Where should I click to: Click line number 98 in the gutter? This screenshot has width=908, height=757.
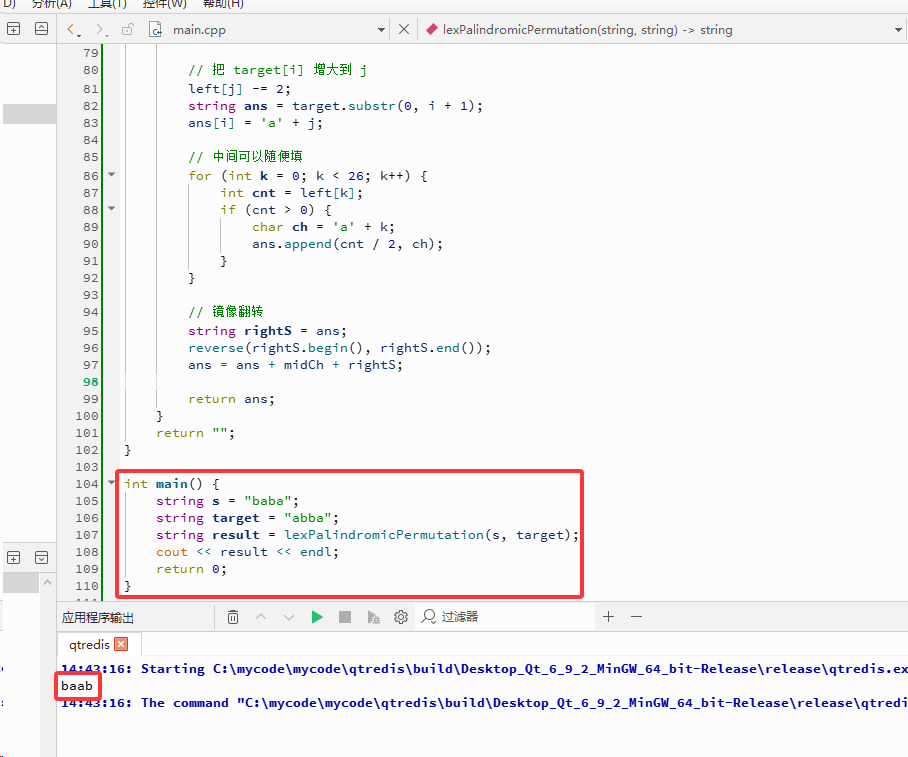click(x=91, y=382)
